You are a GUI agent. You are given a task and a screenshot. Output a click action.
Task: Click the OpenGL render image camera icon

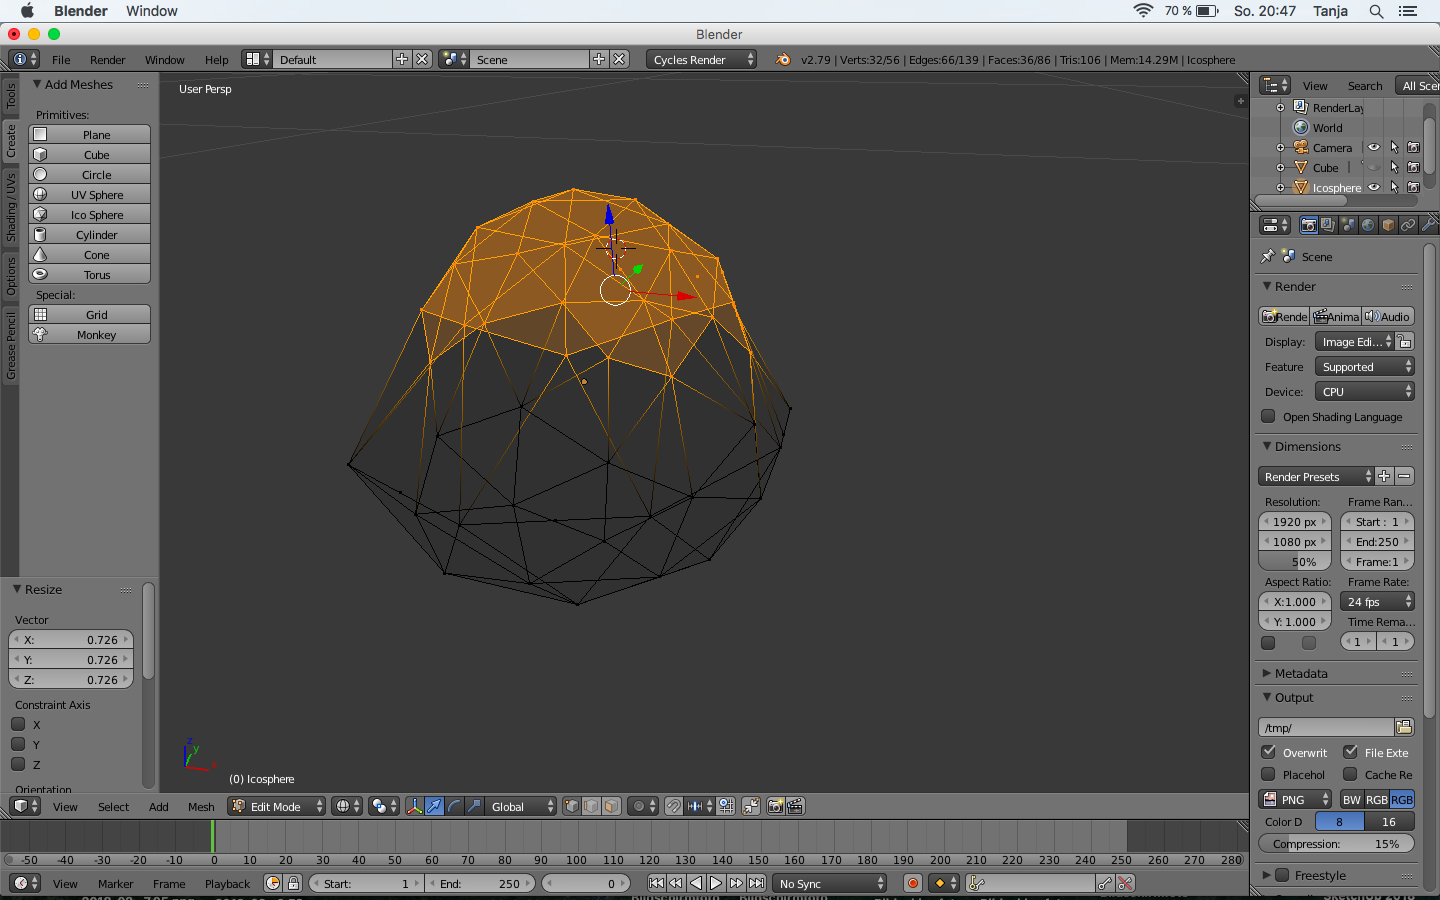click(x=775, y=806)
